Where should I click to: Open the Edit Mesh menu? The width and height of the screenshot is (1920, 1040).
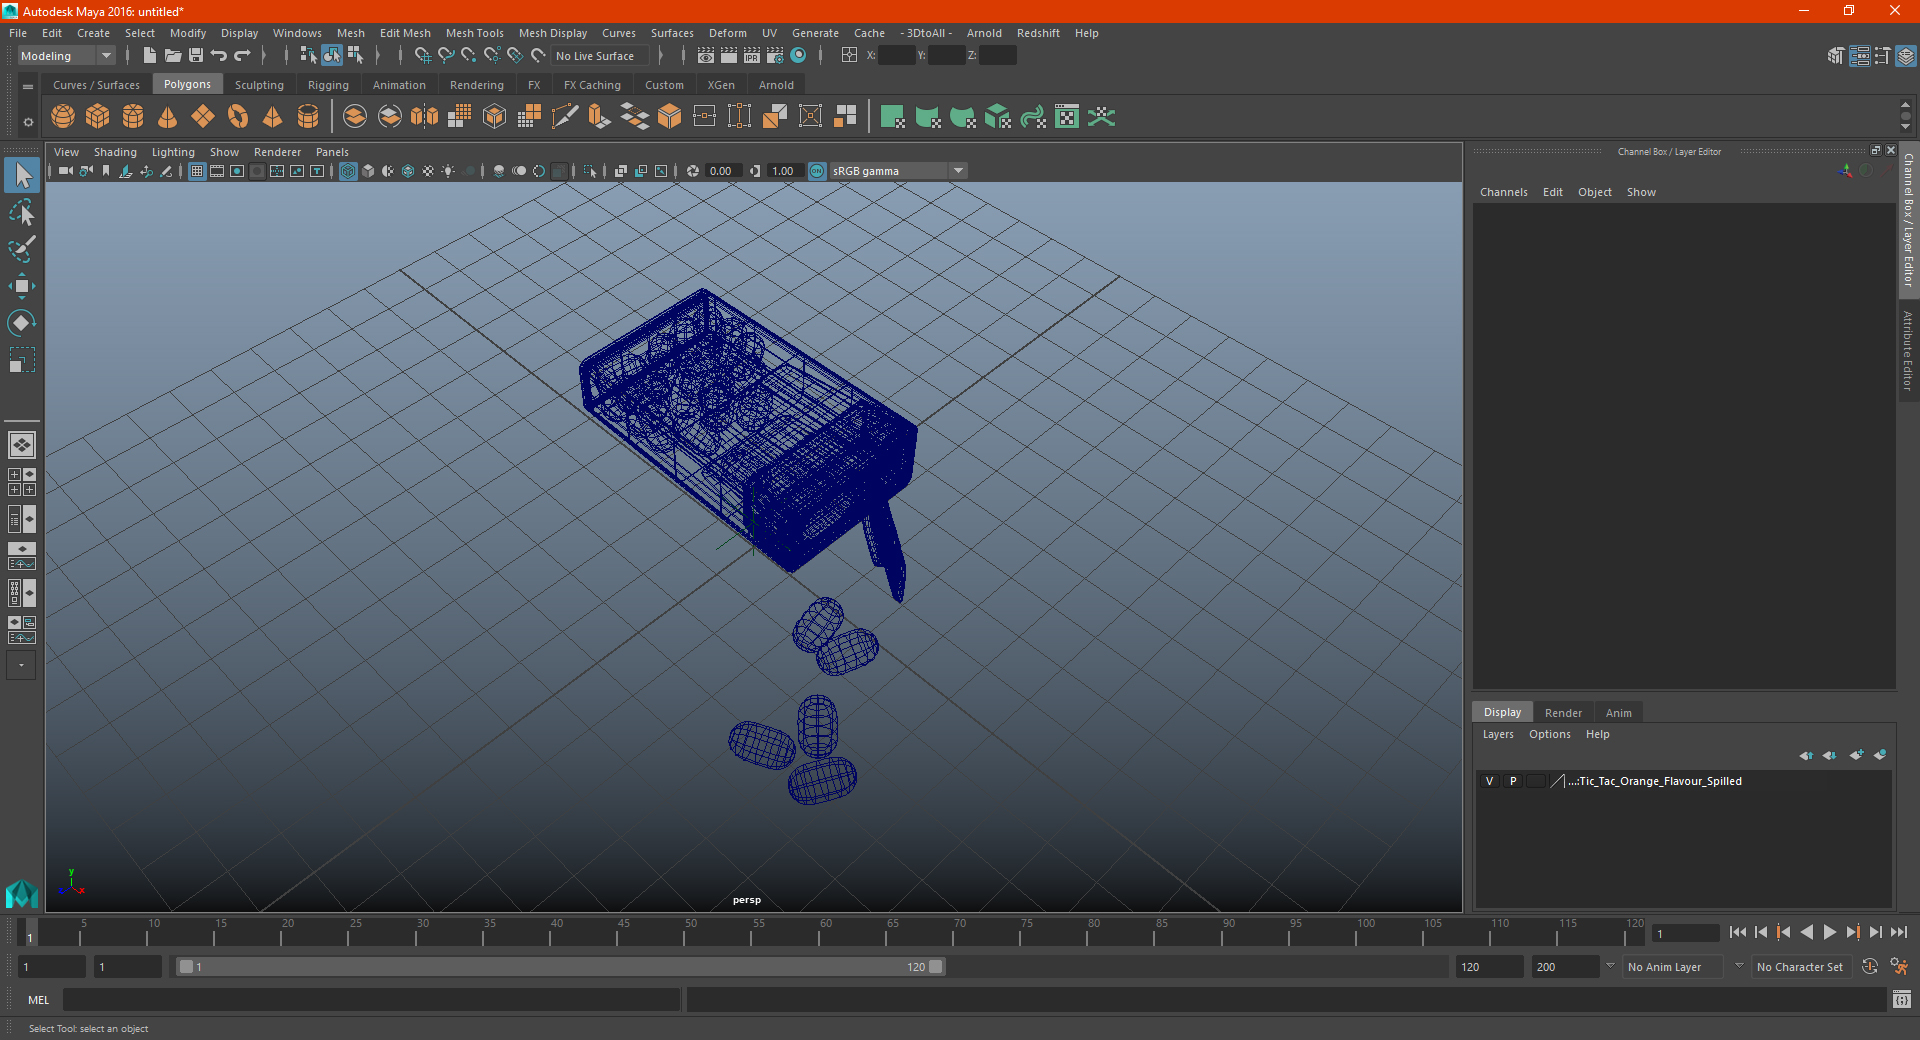[405, 33]
